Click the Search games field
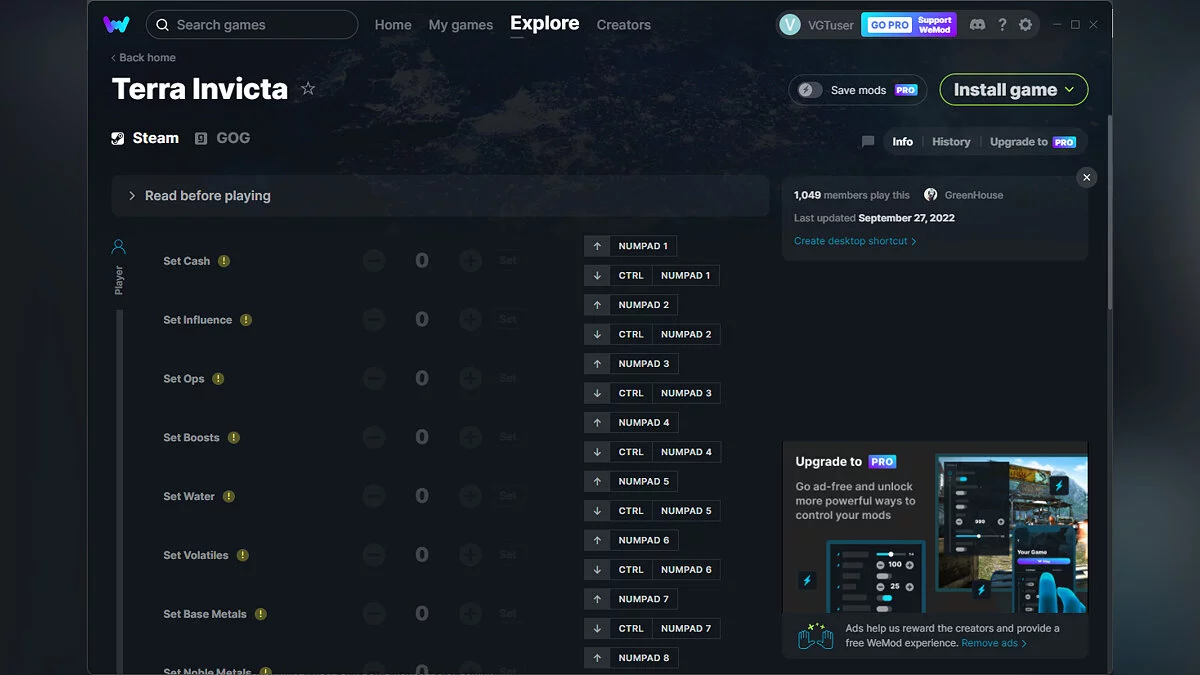The image size is (1200, 675). (252, 25)
